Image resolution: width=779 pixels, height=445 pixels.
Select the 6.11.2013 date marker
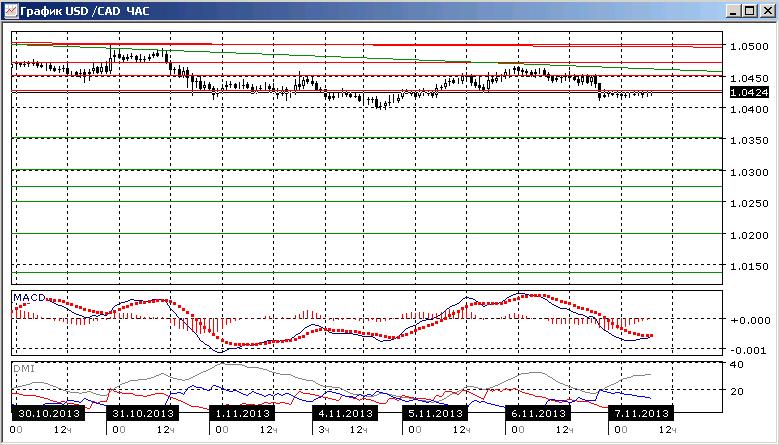538,413
